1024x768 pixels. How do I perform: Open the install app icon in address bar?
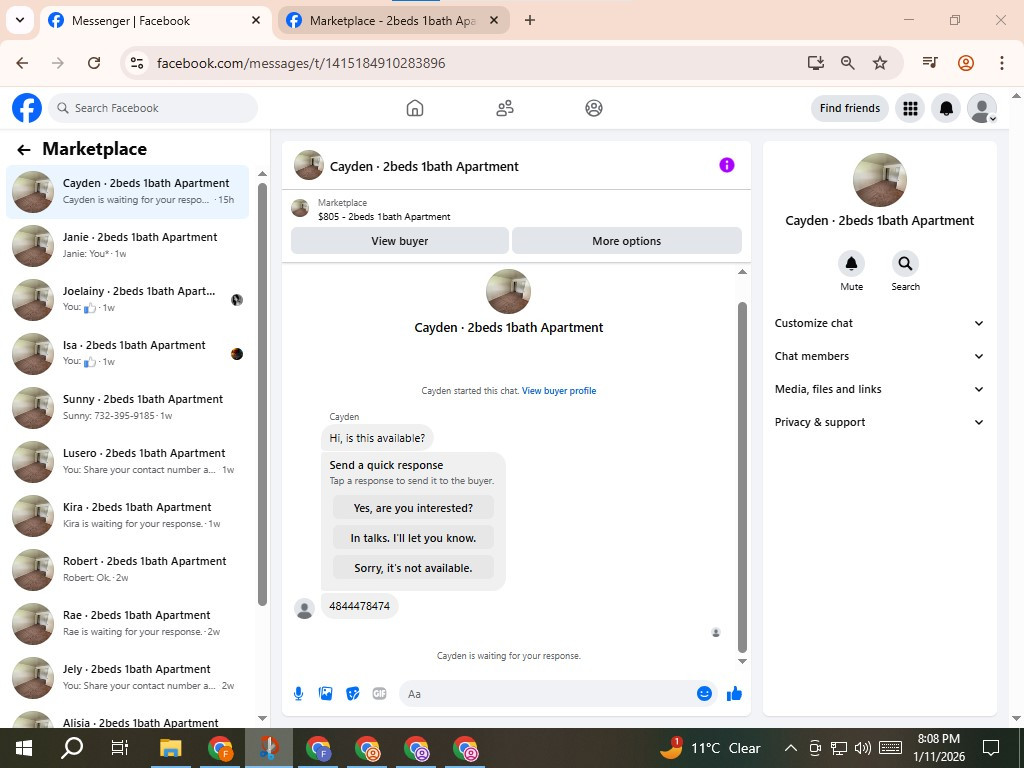point(816,63)
